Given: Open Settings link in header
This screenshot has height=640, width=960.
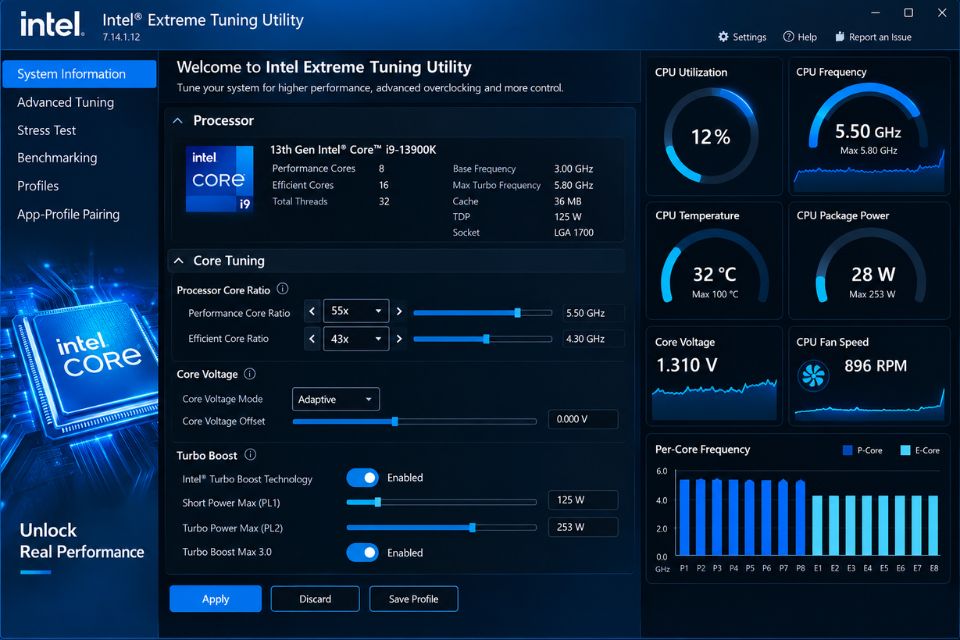Looking at the screenshot, I should [749, 37].
